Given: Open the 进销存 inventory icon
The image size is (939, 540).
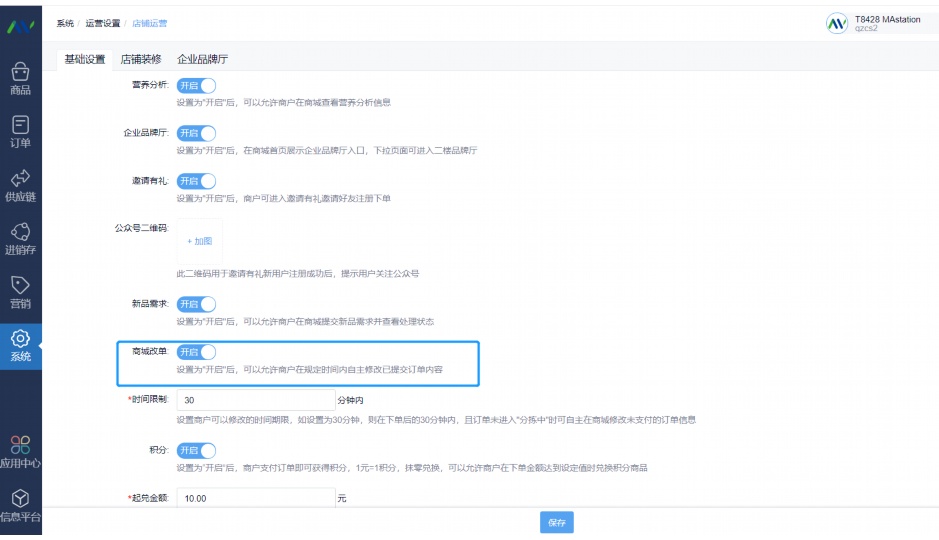Looking at the screenshot, I should (20, 232).
